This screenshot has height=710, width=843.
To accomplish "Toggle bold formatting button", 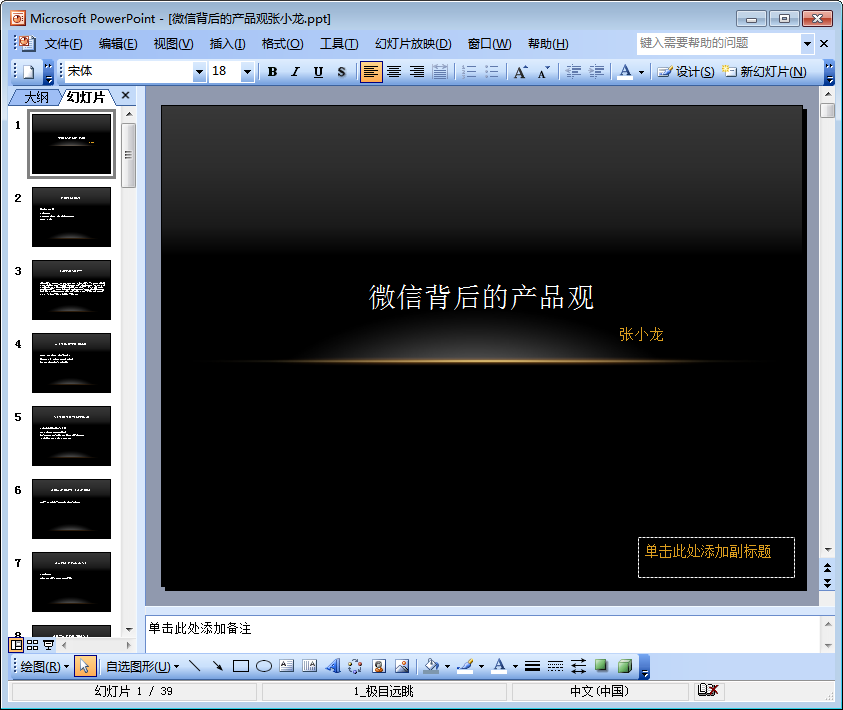I will click(x=273, y=71).
